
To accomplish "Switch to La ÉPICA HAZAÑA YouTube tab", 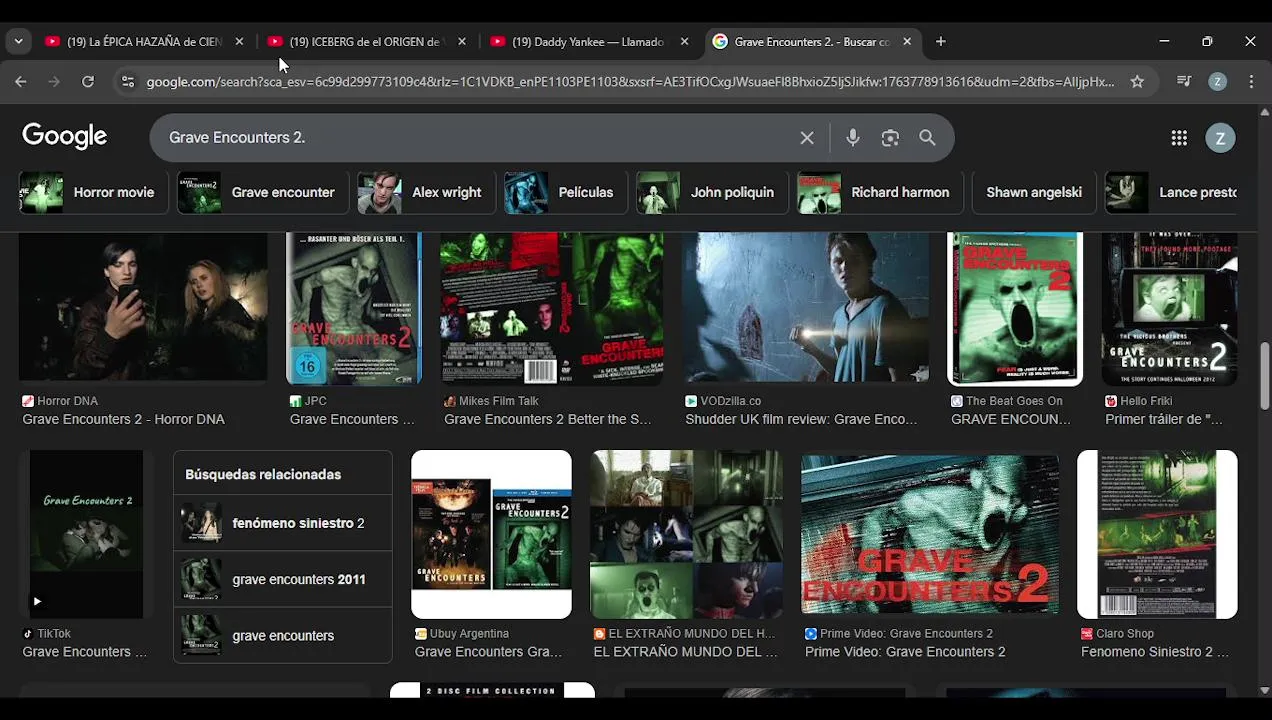I will (x=143, y=42).
